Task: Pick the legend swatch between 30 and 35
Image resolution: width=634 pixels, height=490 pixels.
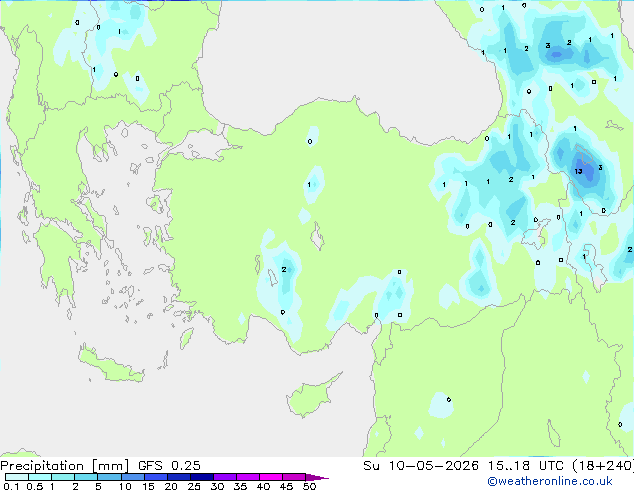Action: point(224,477)
